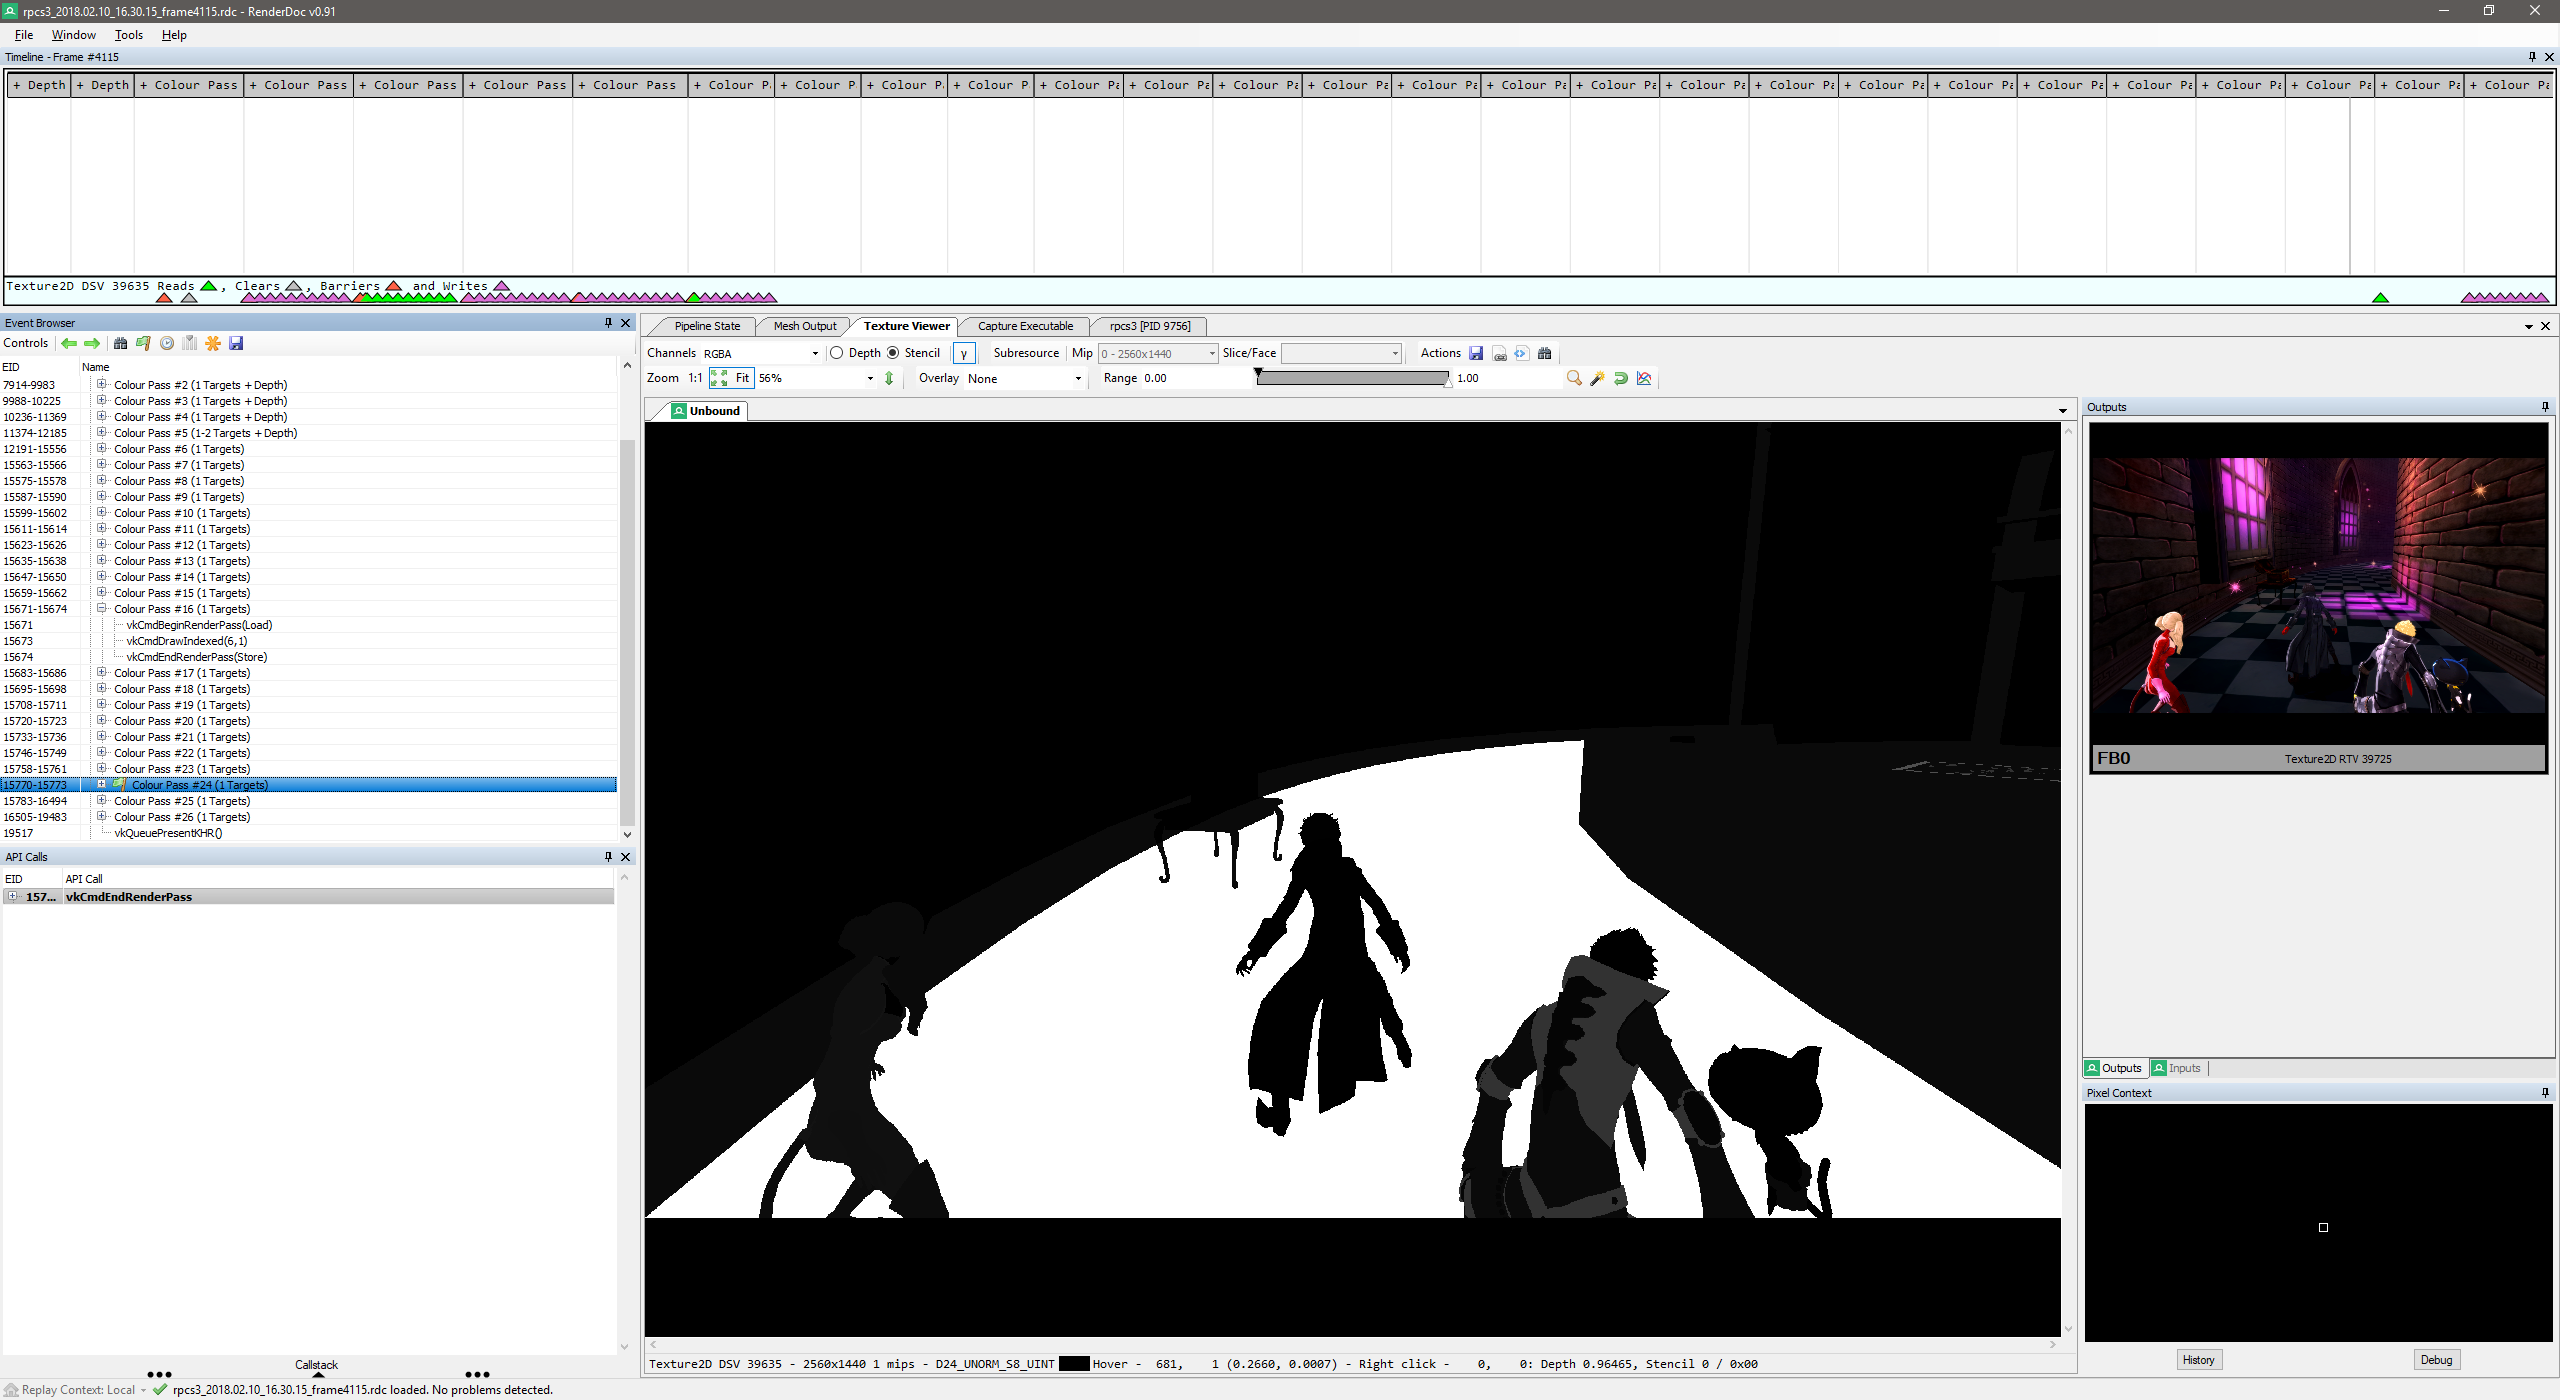This screenshot has width=2560, height=1400.
Task: Enable gamma correction with the γ toggle
Action: click(x=963, y=352)
